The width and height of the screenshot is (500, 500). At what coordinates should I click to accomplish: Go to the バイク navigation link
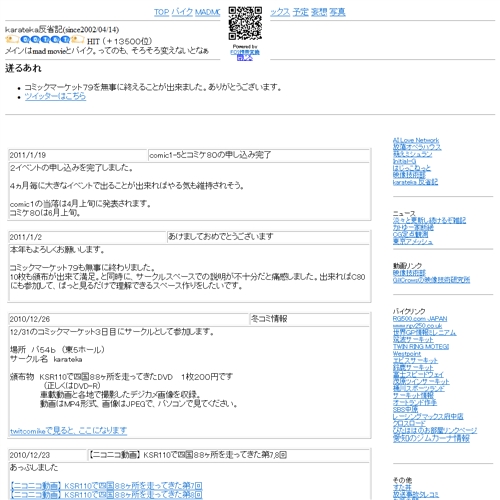(182, 12)
